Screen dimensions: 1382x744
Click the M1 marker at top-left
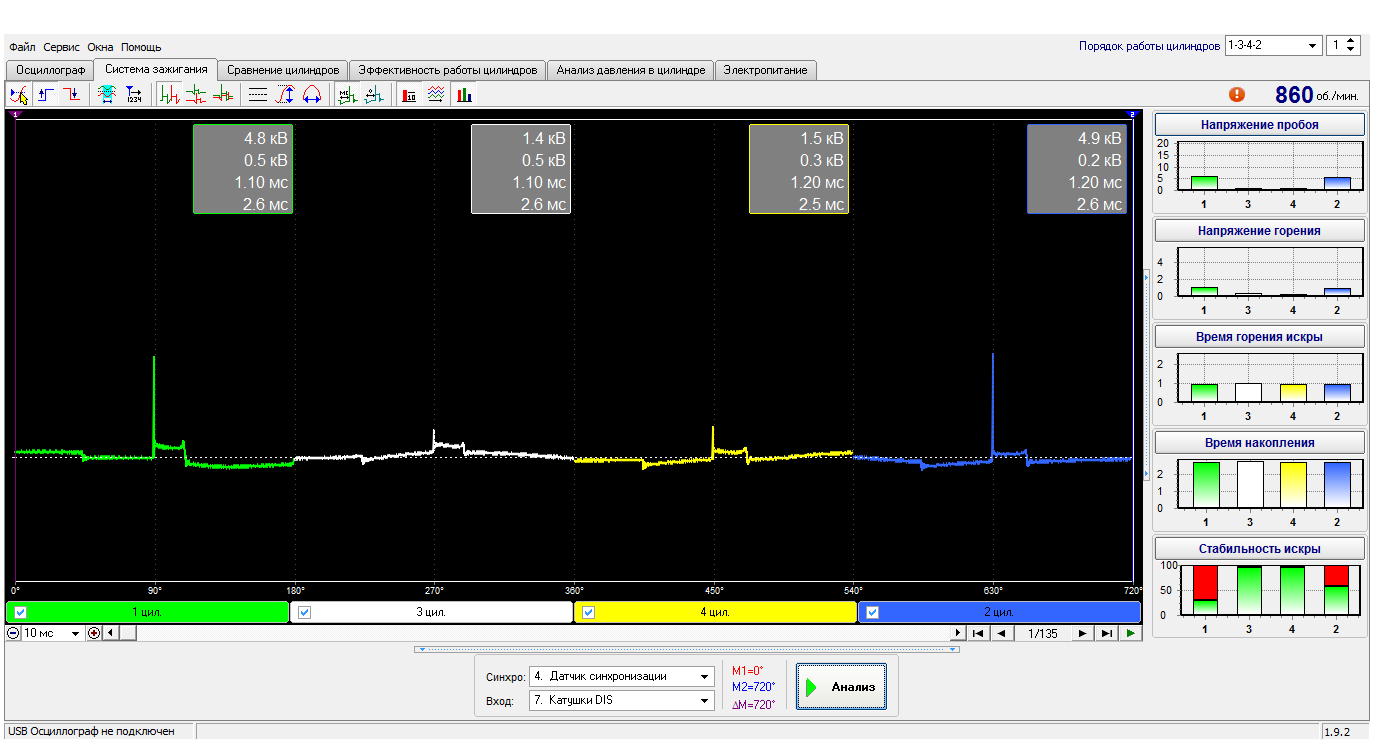click(15, 115)
